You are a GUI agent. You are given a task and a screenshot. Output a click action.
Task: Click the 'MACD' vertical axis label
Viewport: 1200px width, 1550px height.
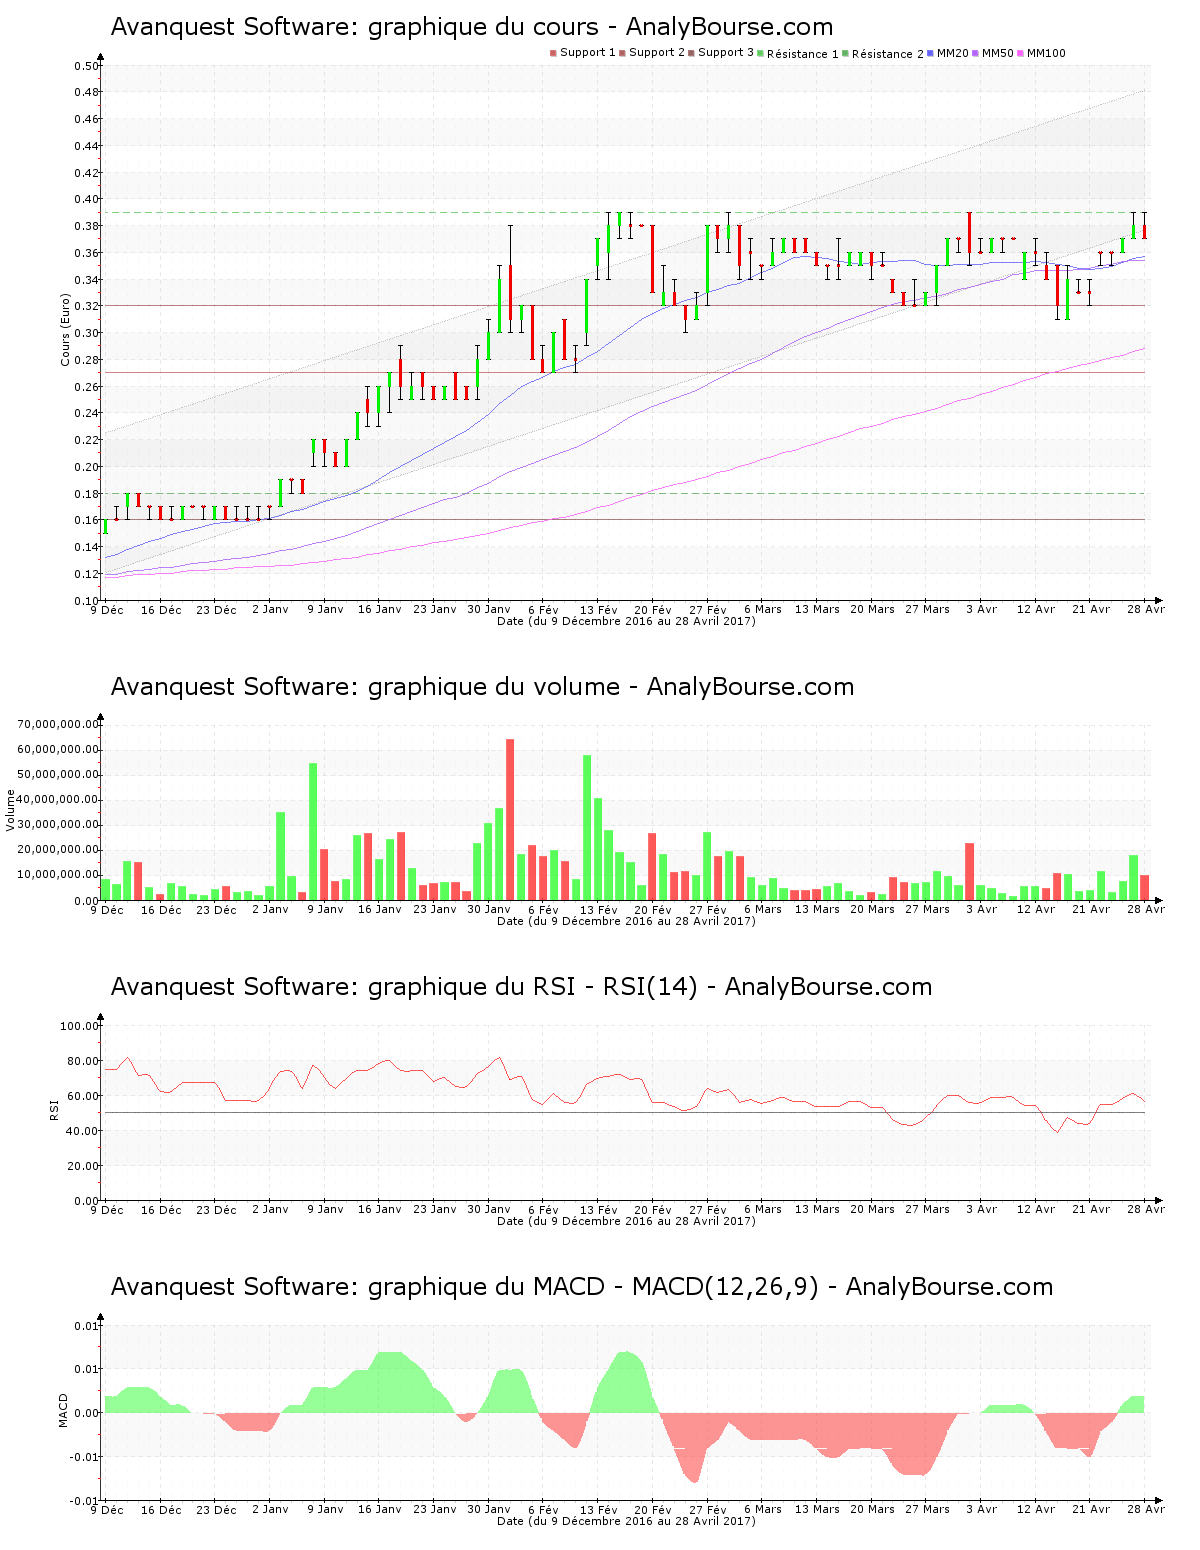pyautogui.click(x=64, y=1410)
